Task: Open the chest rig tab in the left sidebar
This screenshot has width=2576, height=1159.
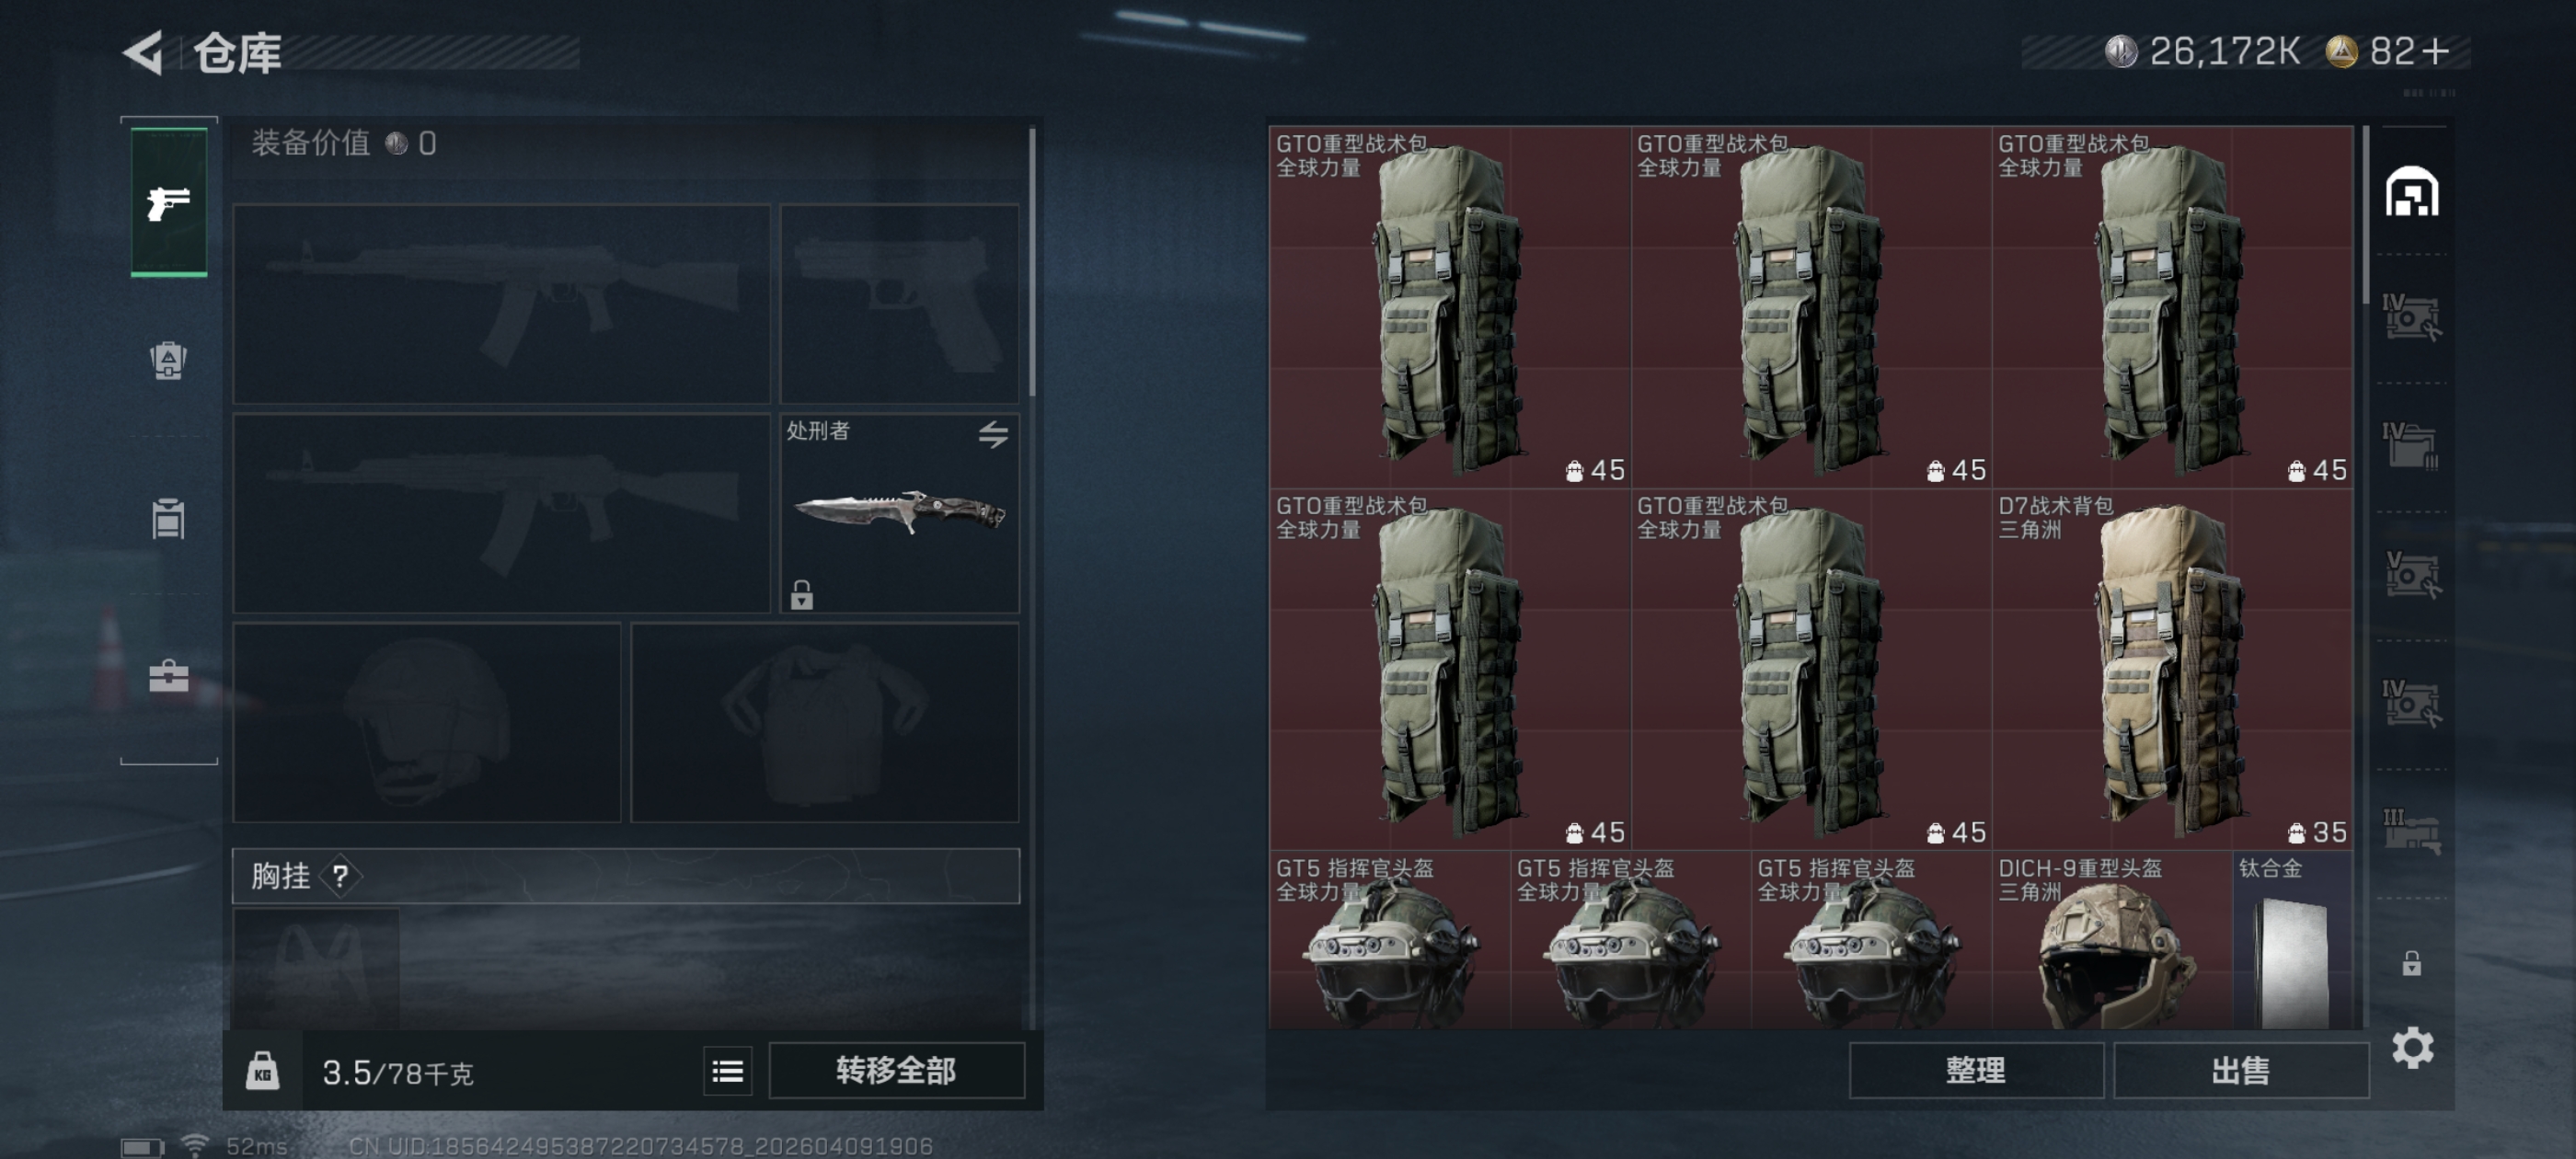Action: point(168,518)
